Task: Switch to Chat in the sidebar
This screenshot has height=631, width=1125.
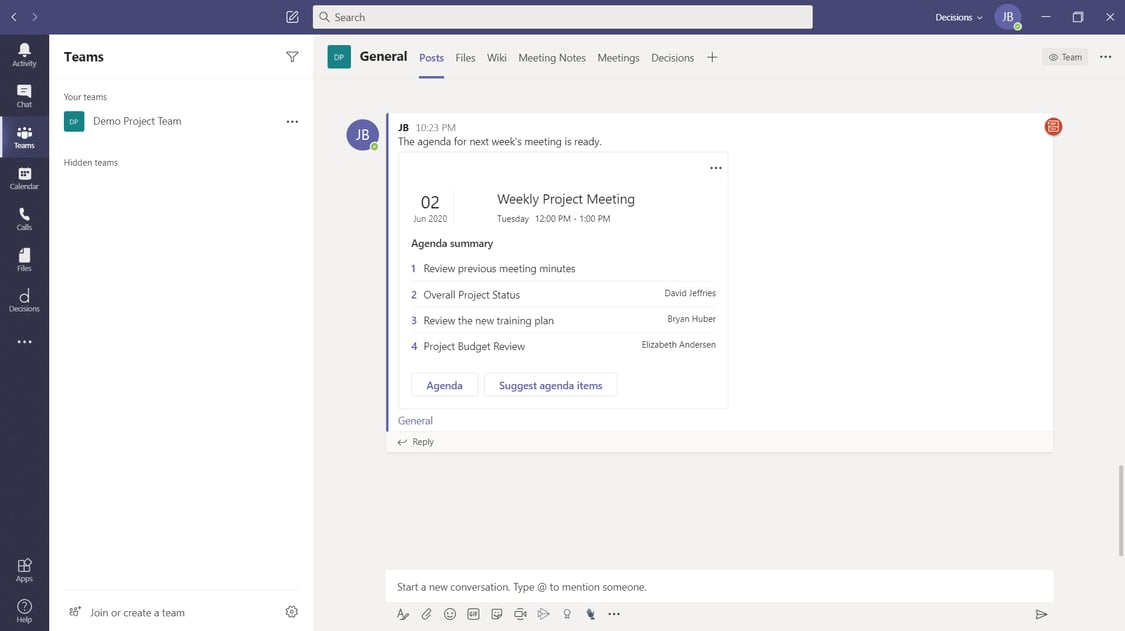Action: [24, 95]
